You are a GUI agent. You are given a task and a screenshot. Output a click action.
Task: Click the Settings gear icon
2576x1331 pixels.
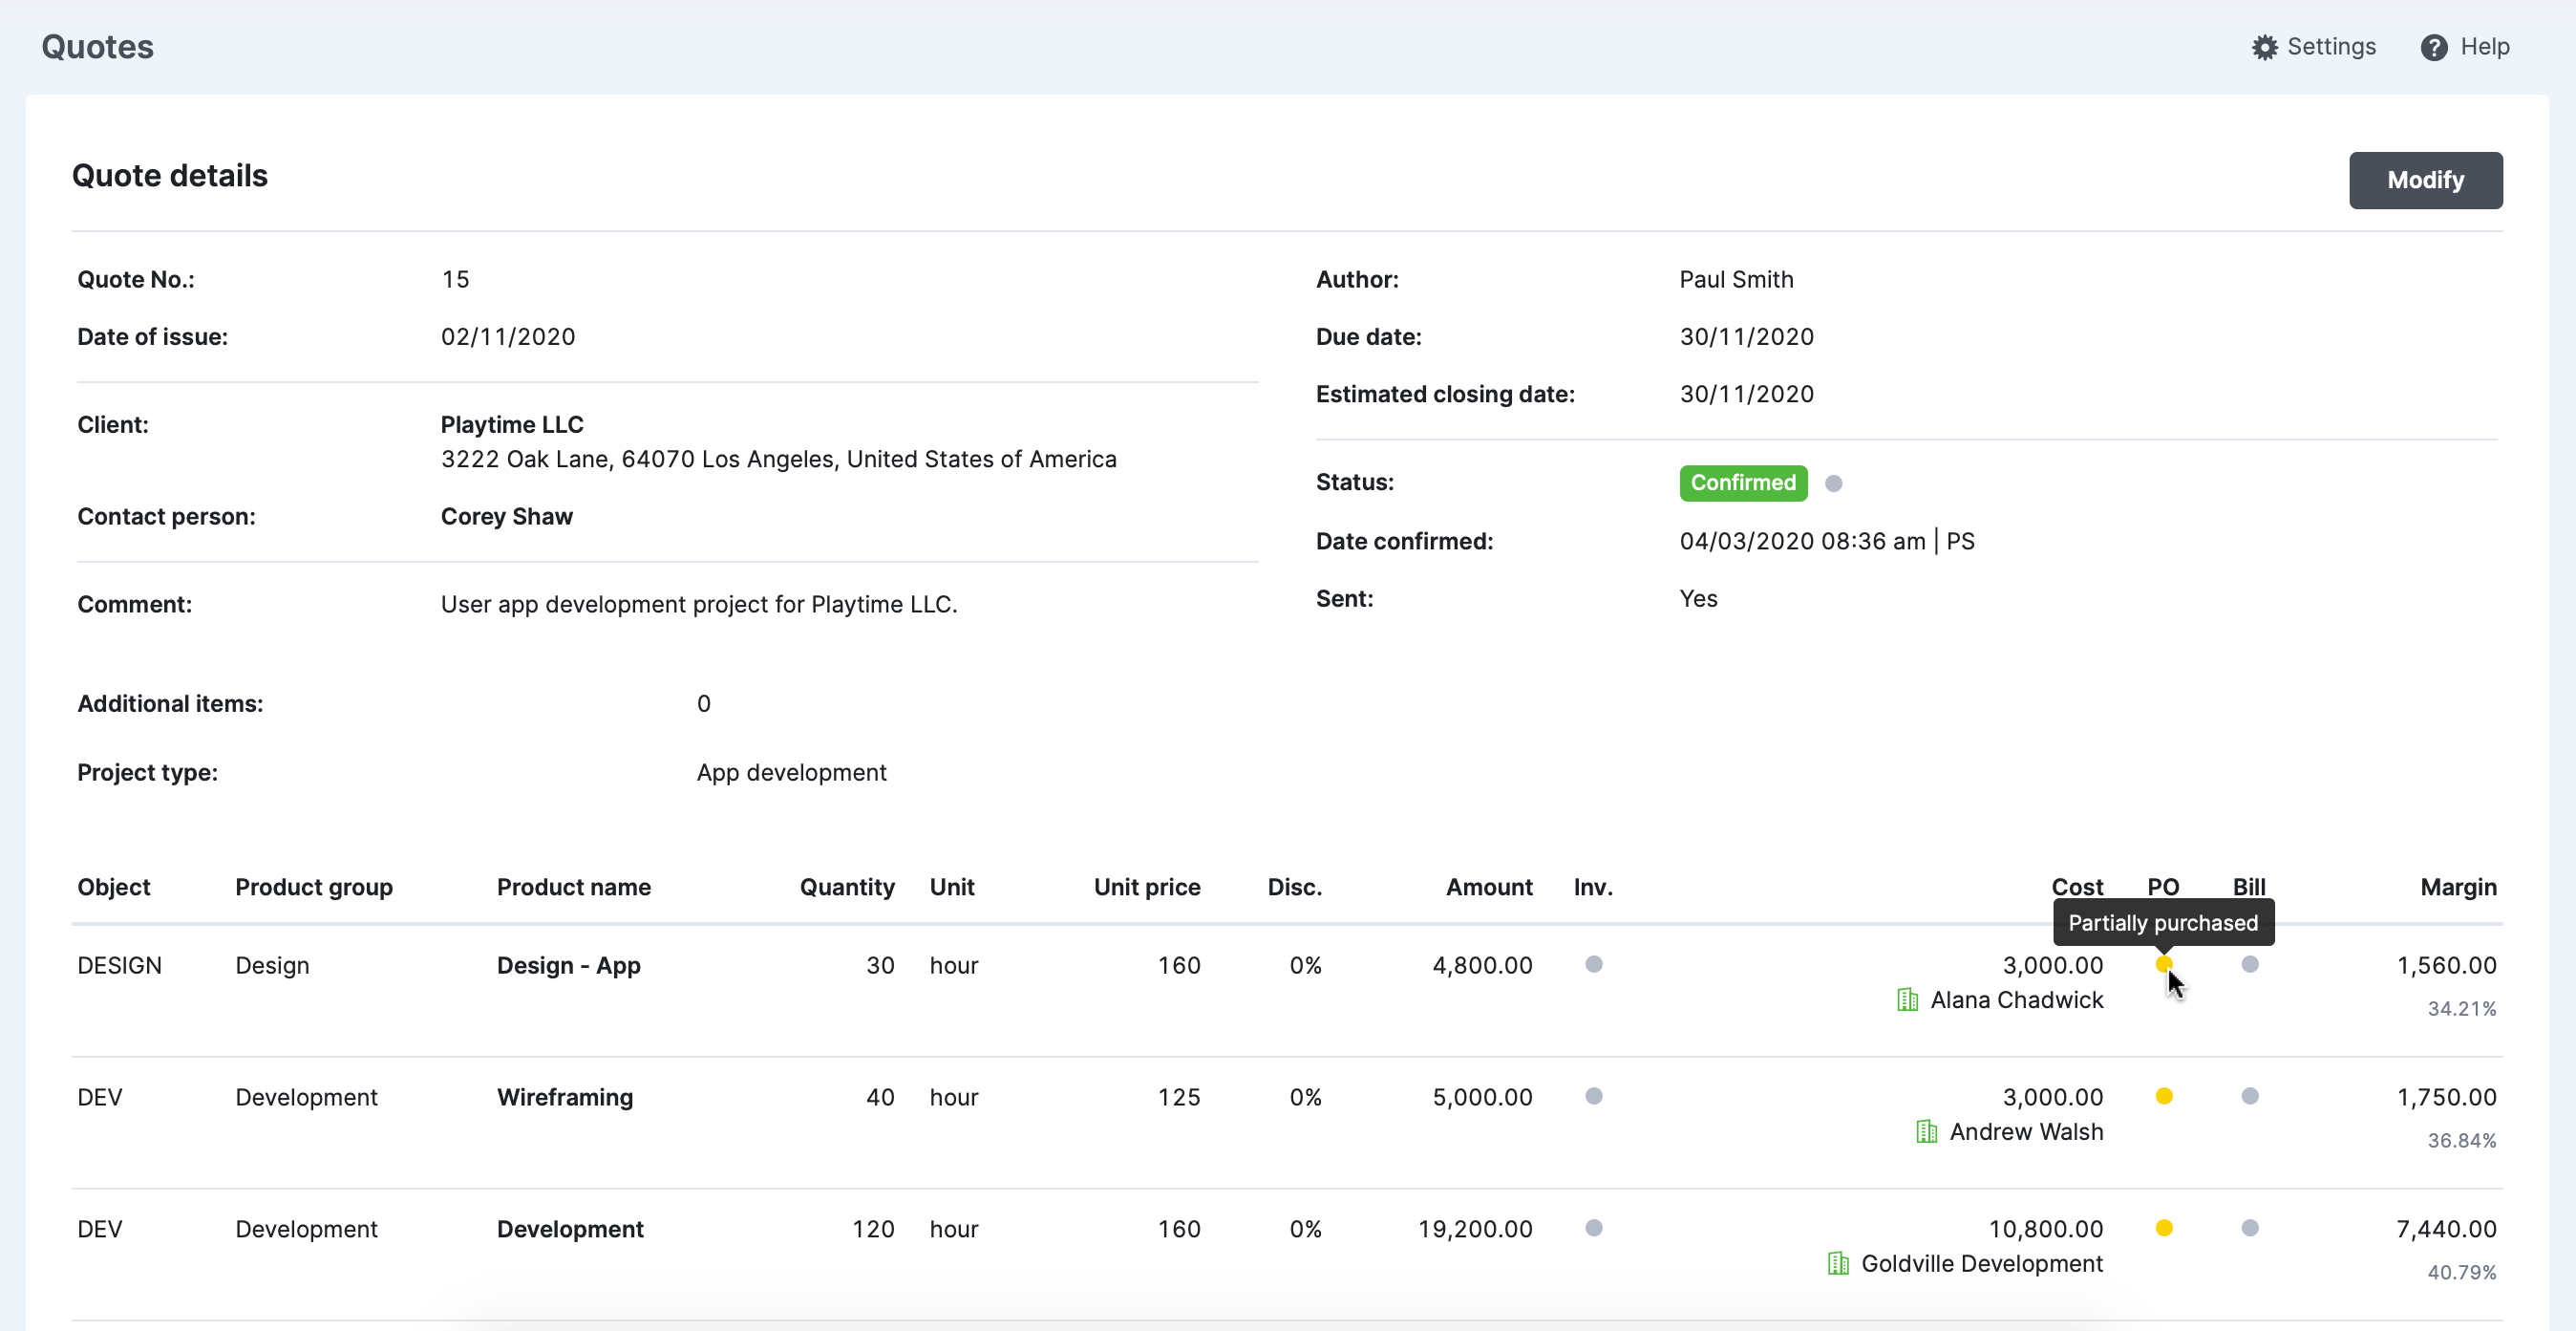[2264, 47]
